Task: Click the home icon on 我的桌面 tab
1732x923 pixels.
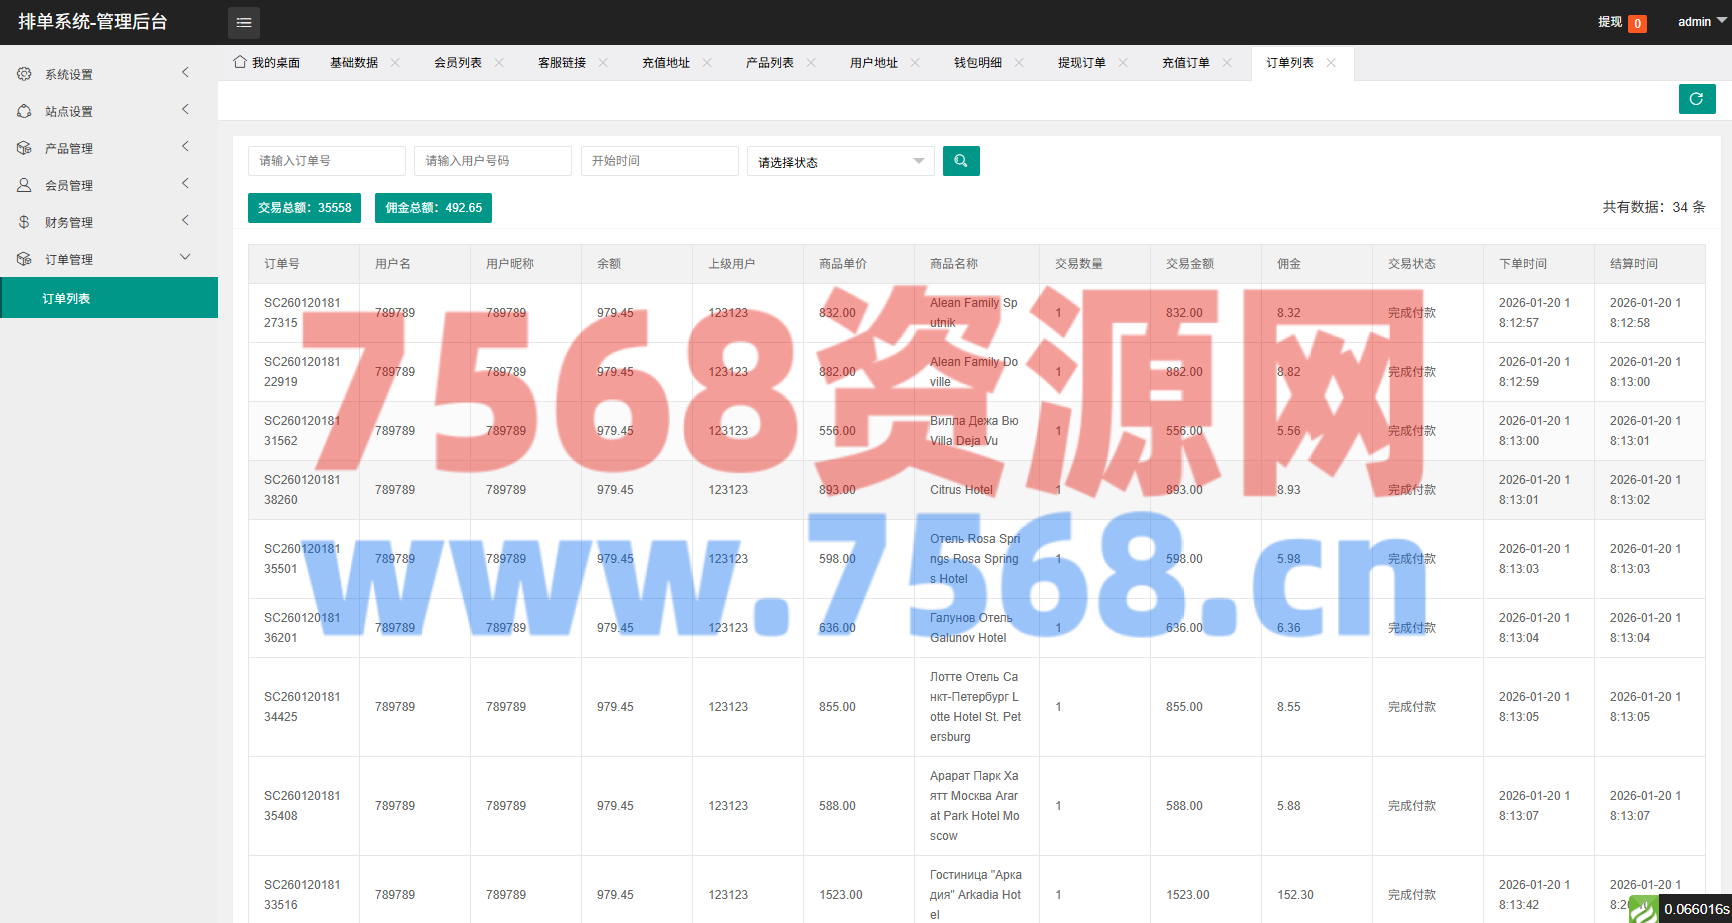Action: [x=240, y=62]
